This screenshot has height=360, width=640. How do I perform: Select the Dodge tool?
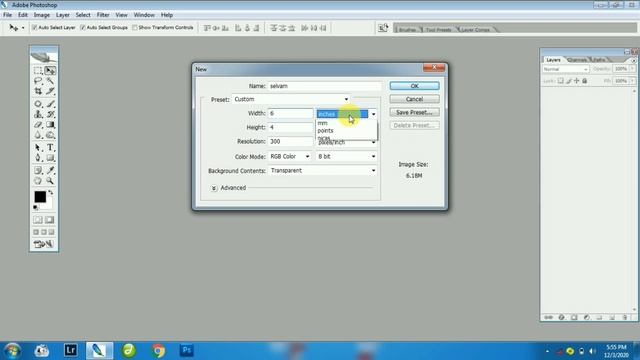pyautogui.click(x=50, y=135)
